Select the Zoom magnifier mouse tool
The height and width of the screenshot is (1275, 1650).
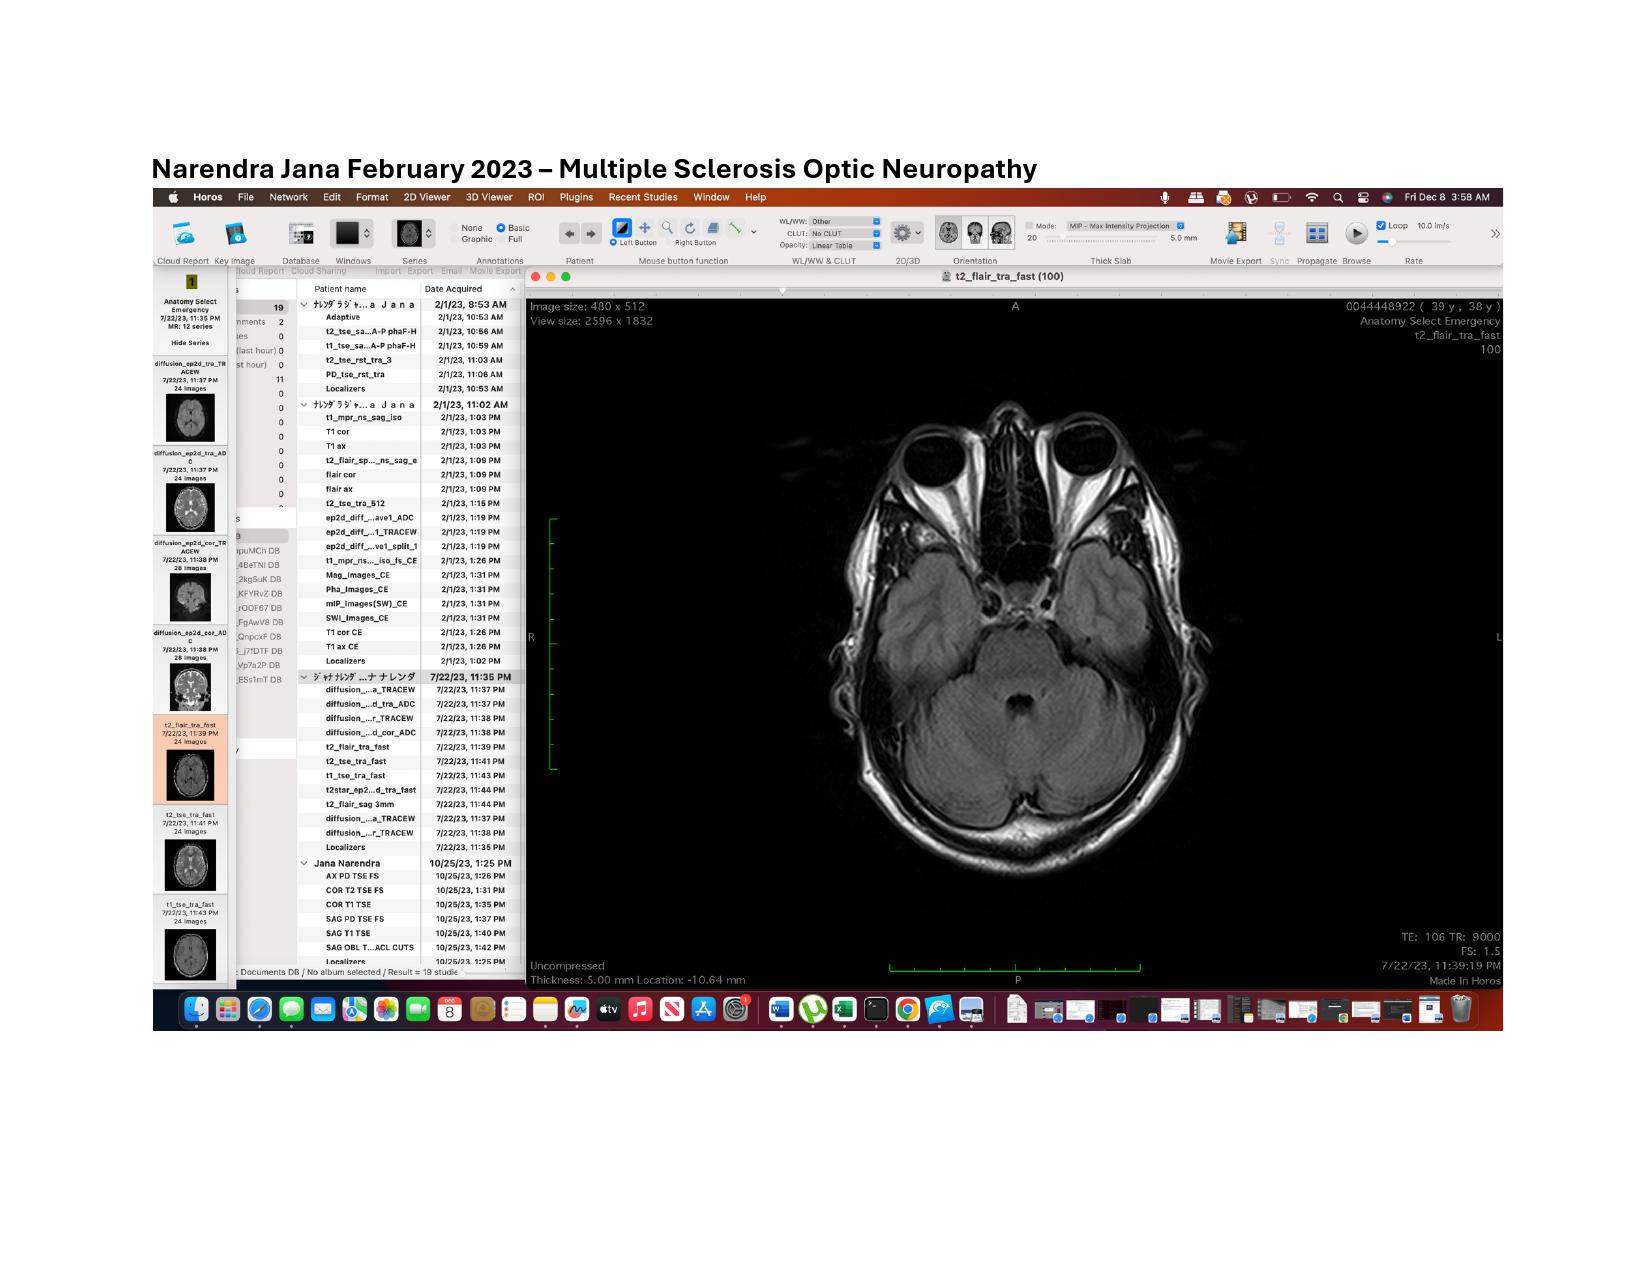coord(667,228)
